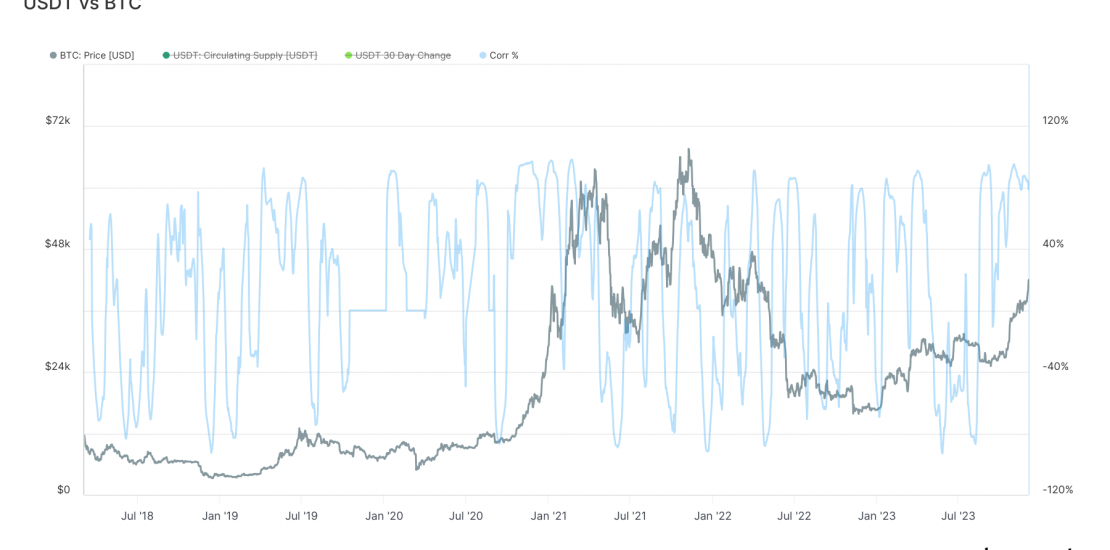Click the dark green USDT Circulating Supply dot
The width and height of the screenshot is (1110, 550).
coord(167,55)
